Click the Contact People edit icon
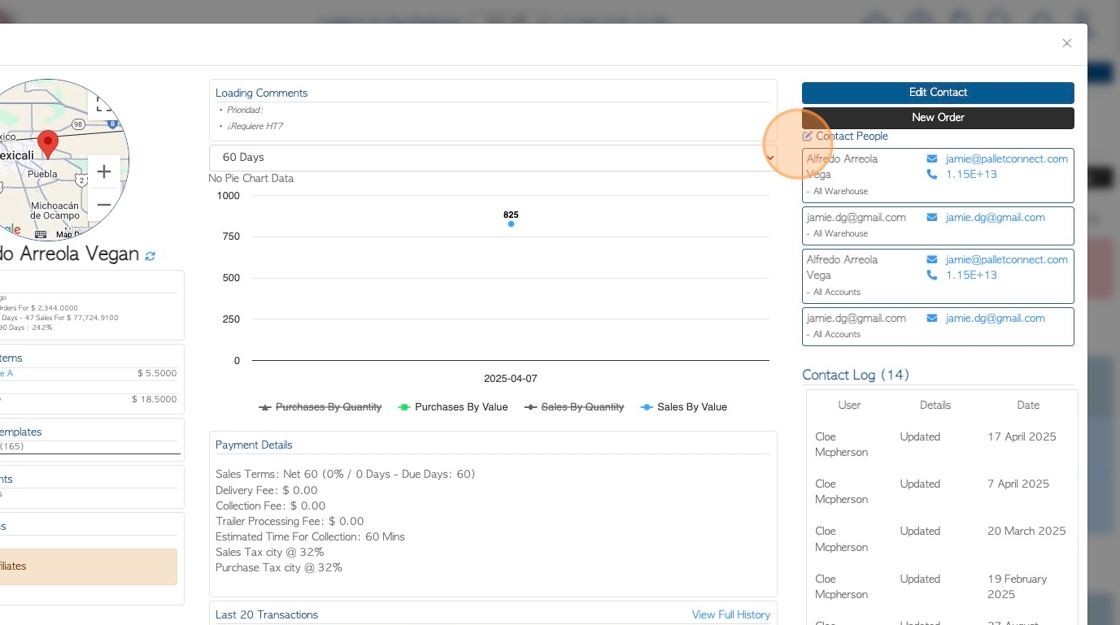This screenshot has height=625, width=1120. click(x=807, y=136)
